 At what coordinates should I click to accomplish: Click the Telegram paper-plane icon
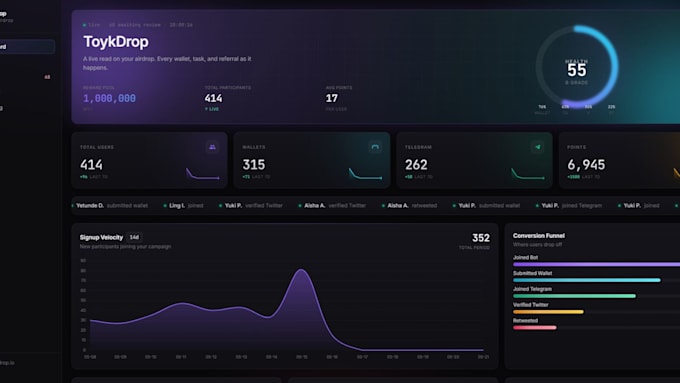538,147
